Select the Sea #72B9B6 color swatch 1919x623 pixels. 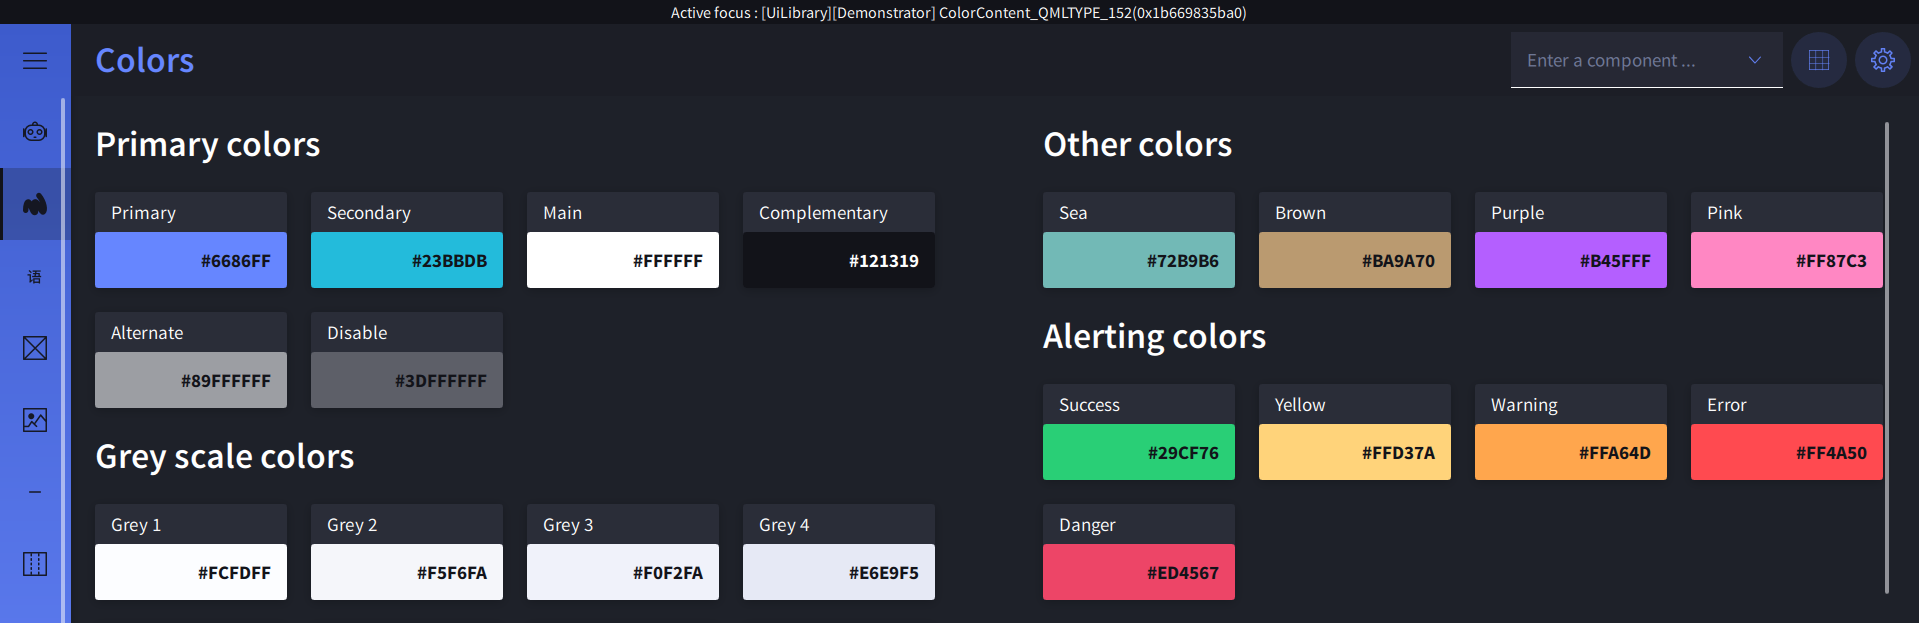pyautogui.click(x=1139, y=260)
